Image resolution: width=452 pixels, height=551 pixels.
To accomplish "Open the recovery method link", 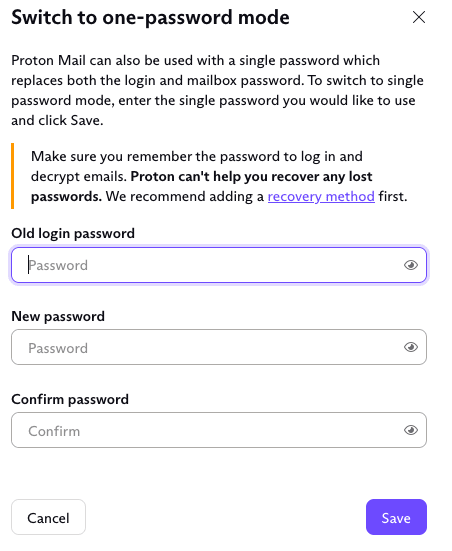I will [x=321, y=196].
